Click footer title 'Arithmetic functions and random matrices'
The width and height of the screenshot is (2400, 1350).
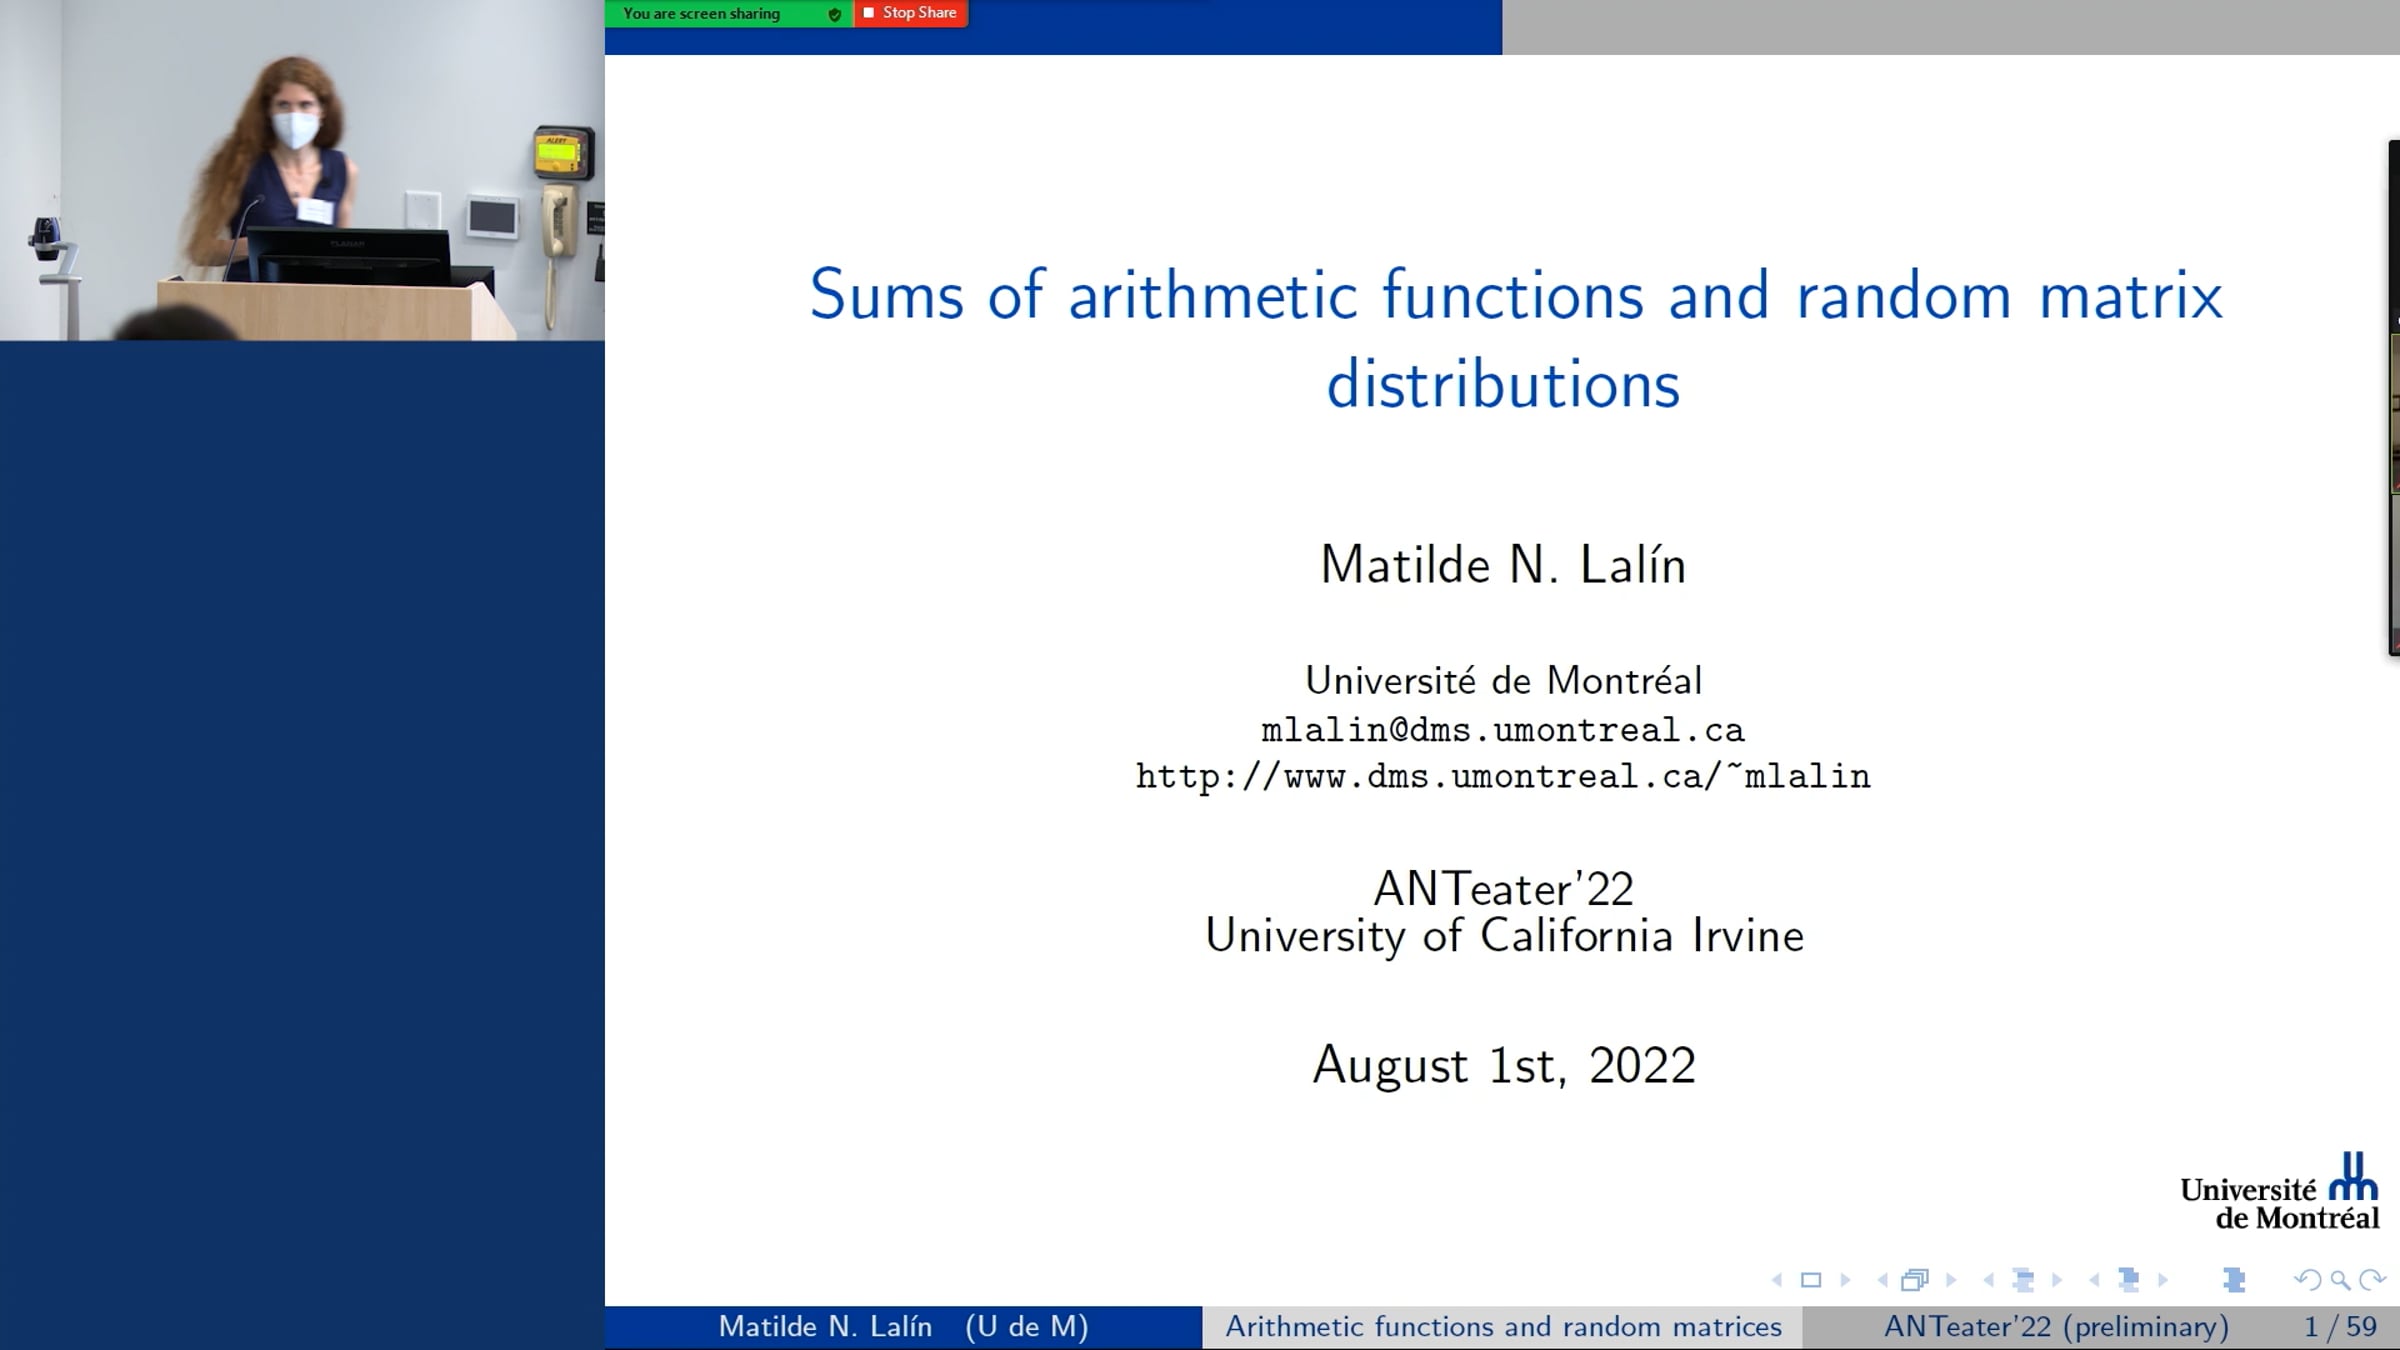[1503, 1327]
